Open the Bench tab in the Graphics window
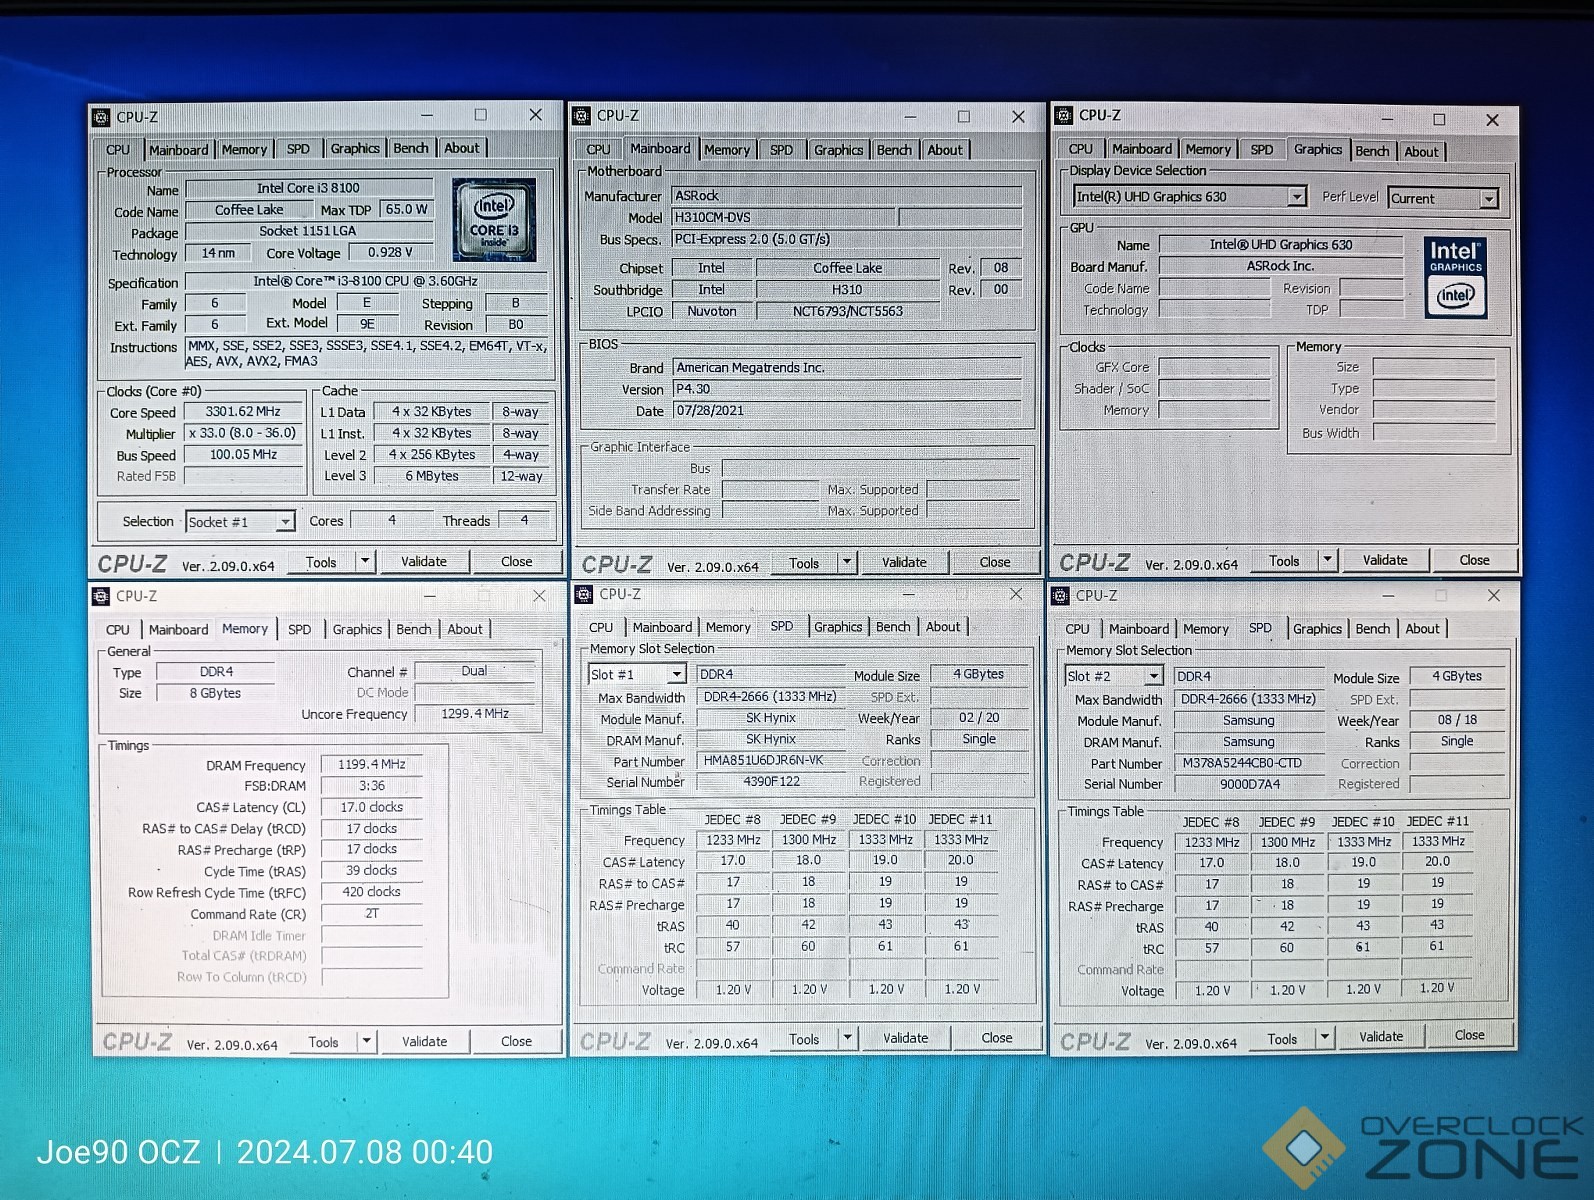Viewport: 1594px width, 1200px height. pyautogui.click(x=1372, y=151)
